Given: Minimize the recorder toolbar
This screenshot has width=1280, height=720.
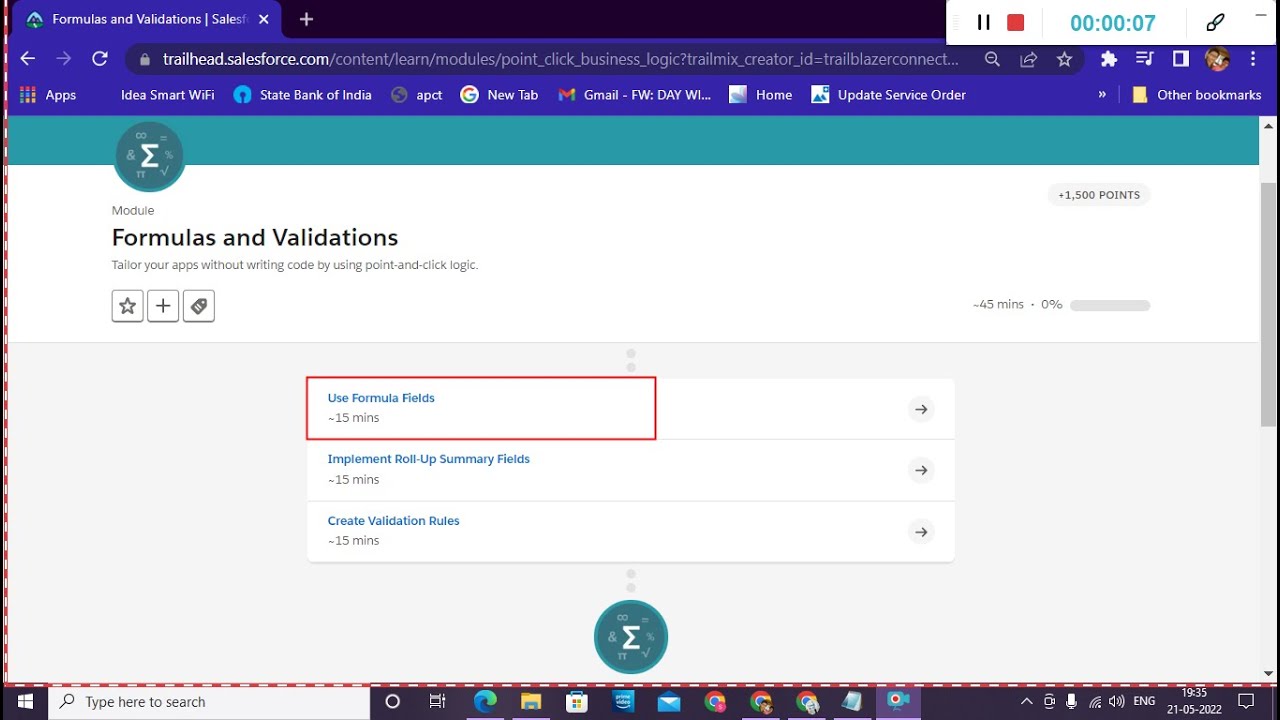Looking at the screenshot, I should pyautogui.click(x=1260, y=15).
